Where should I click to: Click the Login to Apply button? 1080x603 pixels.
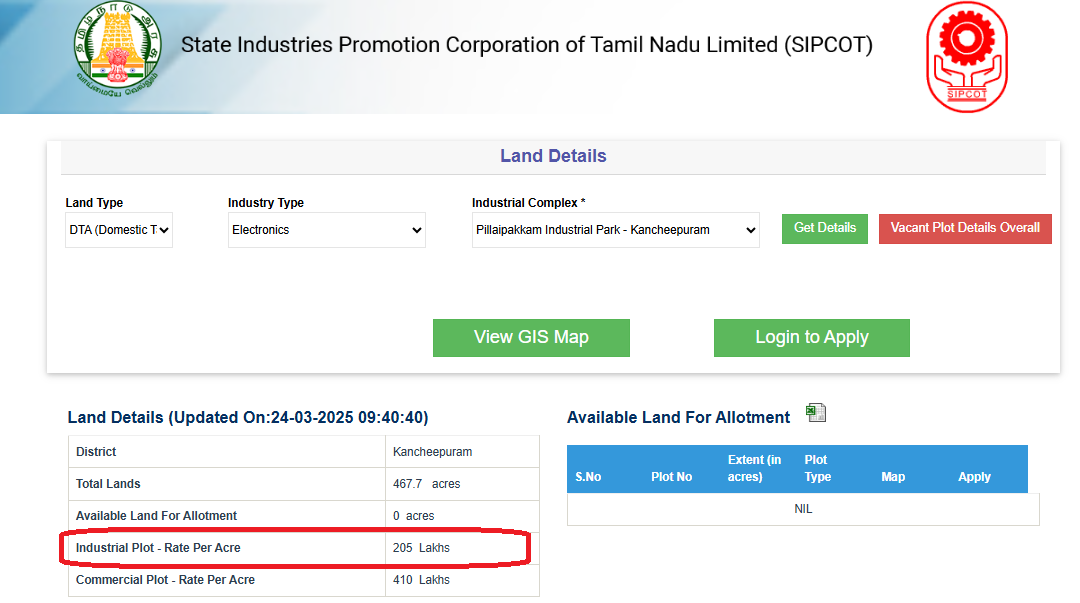click(x=811, y=338)
